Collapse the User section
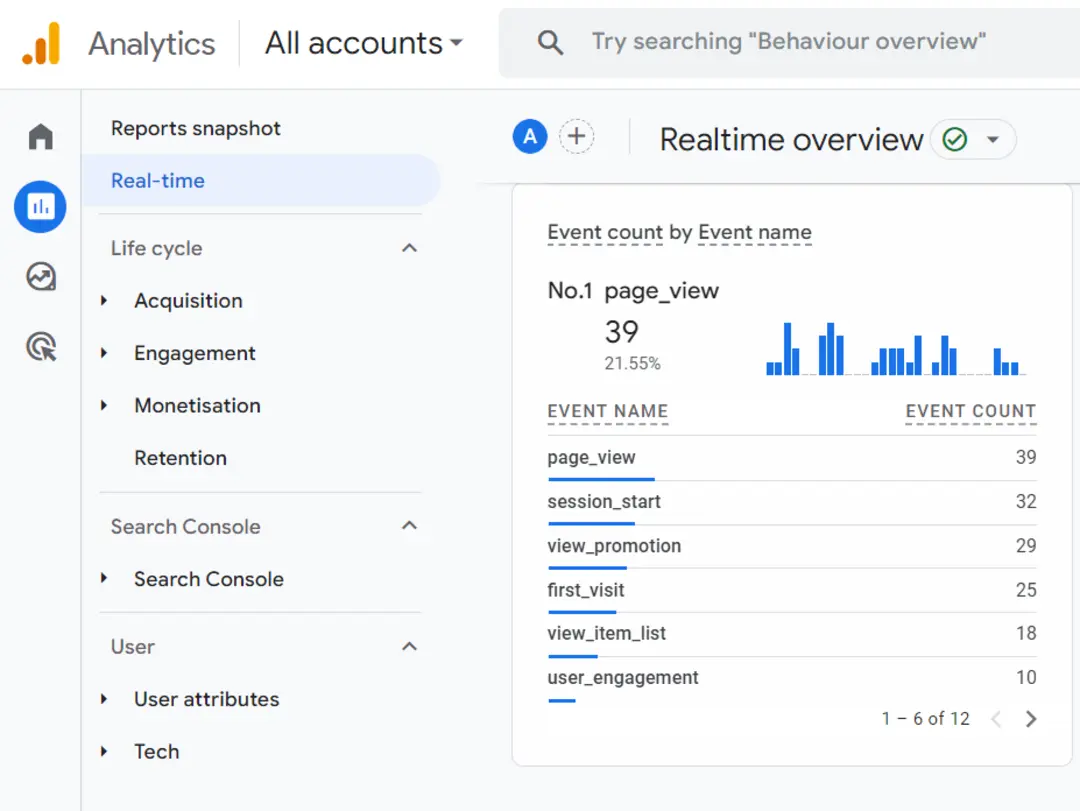The image size is (1080, 811). 409,646
